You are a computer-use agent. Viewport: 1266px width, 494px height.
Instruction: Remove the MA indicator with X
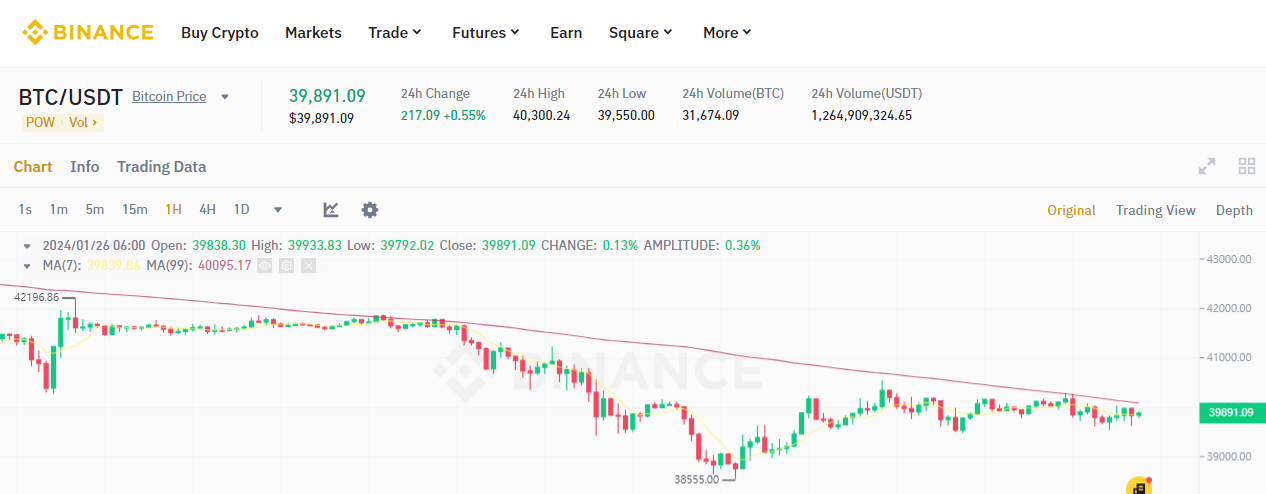coord(308,265)
